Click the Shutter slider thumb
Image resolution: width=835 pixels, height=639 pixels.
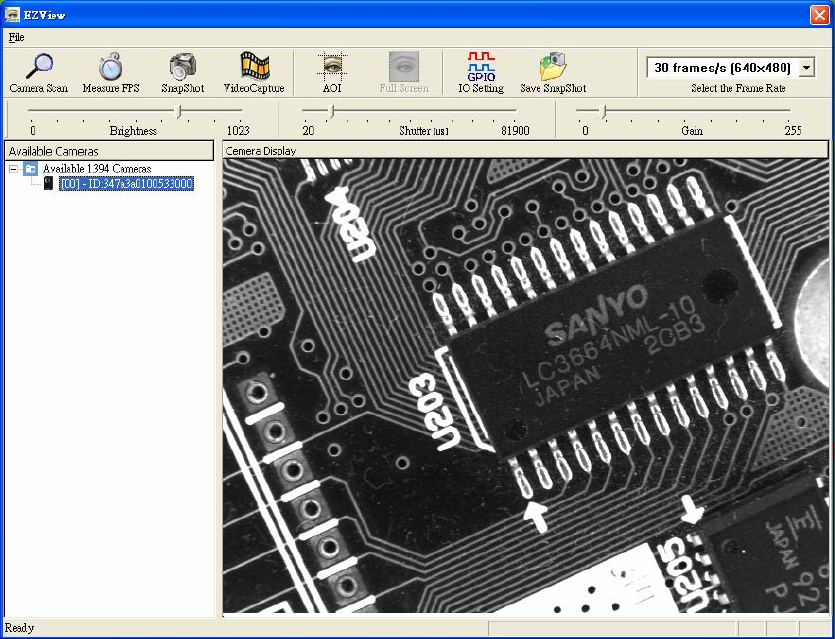tap(331, 112)
